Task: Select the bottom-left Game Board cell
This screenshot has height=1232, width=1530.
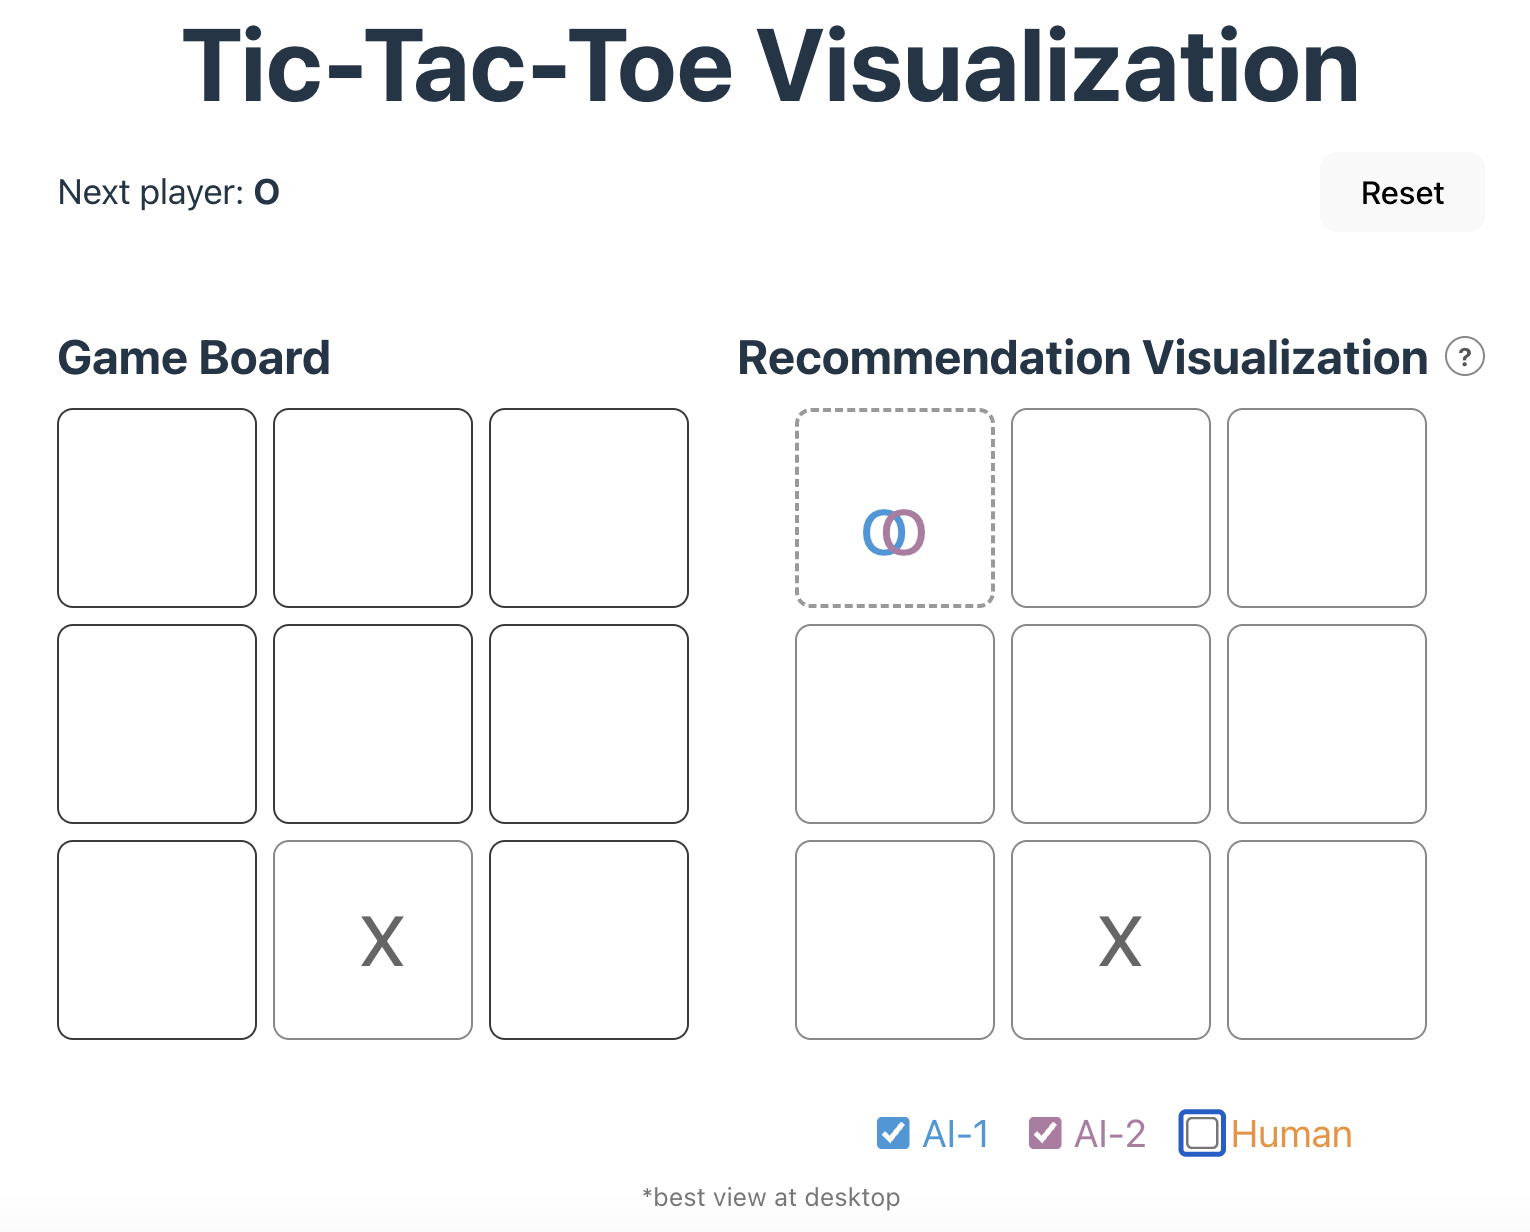Action: click(x=157, y=940)
